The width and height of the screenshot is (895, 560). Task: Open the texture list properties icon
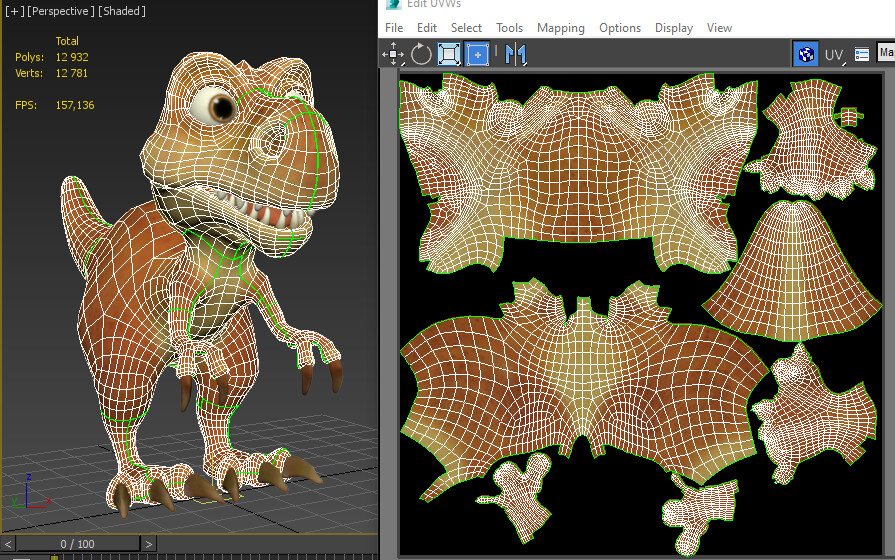tap(861, 54)
